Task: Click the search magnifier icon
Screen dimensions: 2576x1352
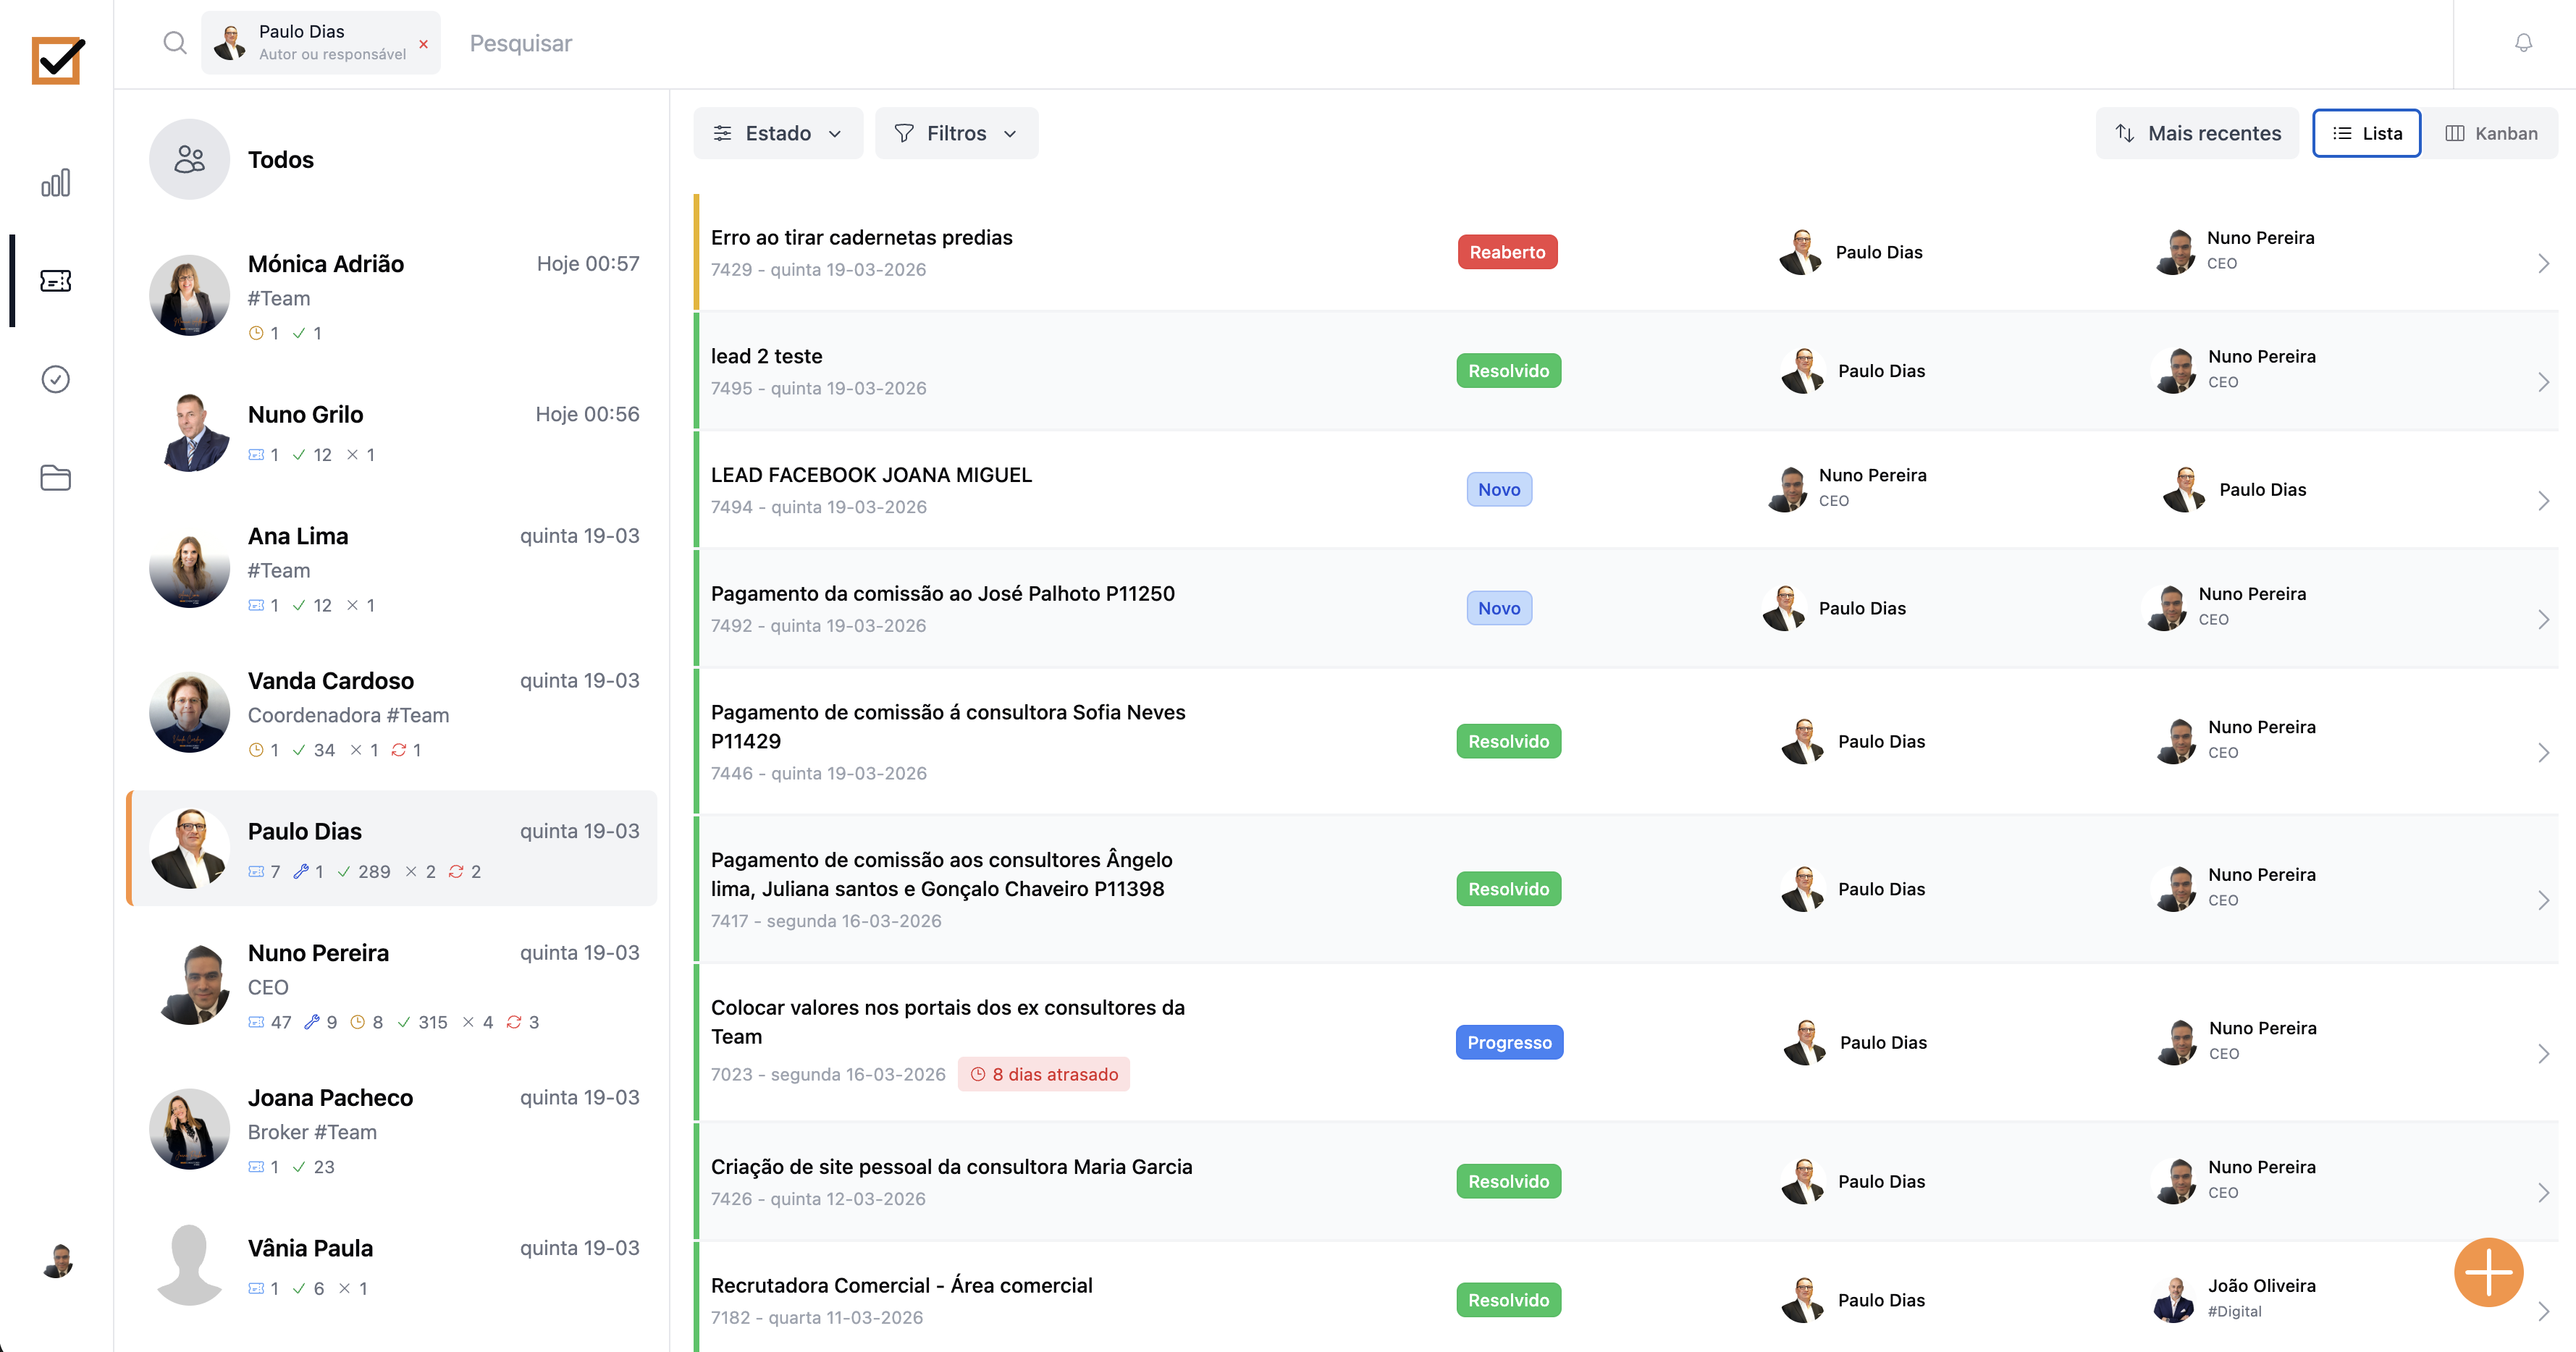Action: coord(175,43)
